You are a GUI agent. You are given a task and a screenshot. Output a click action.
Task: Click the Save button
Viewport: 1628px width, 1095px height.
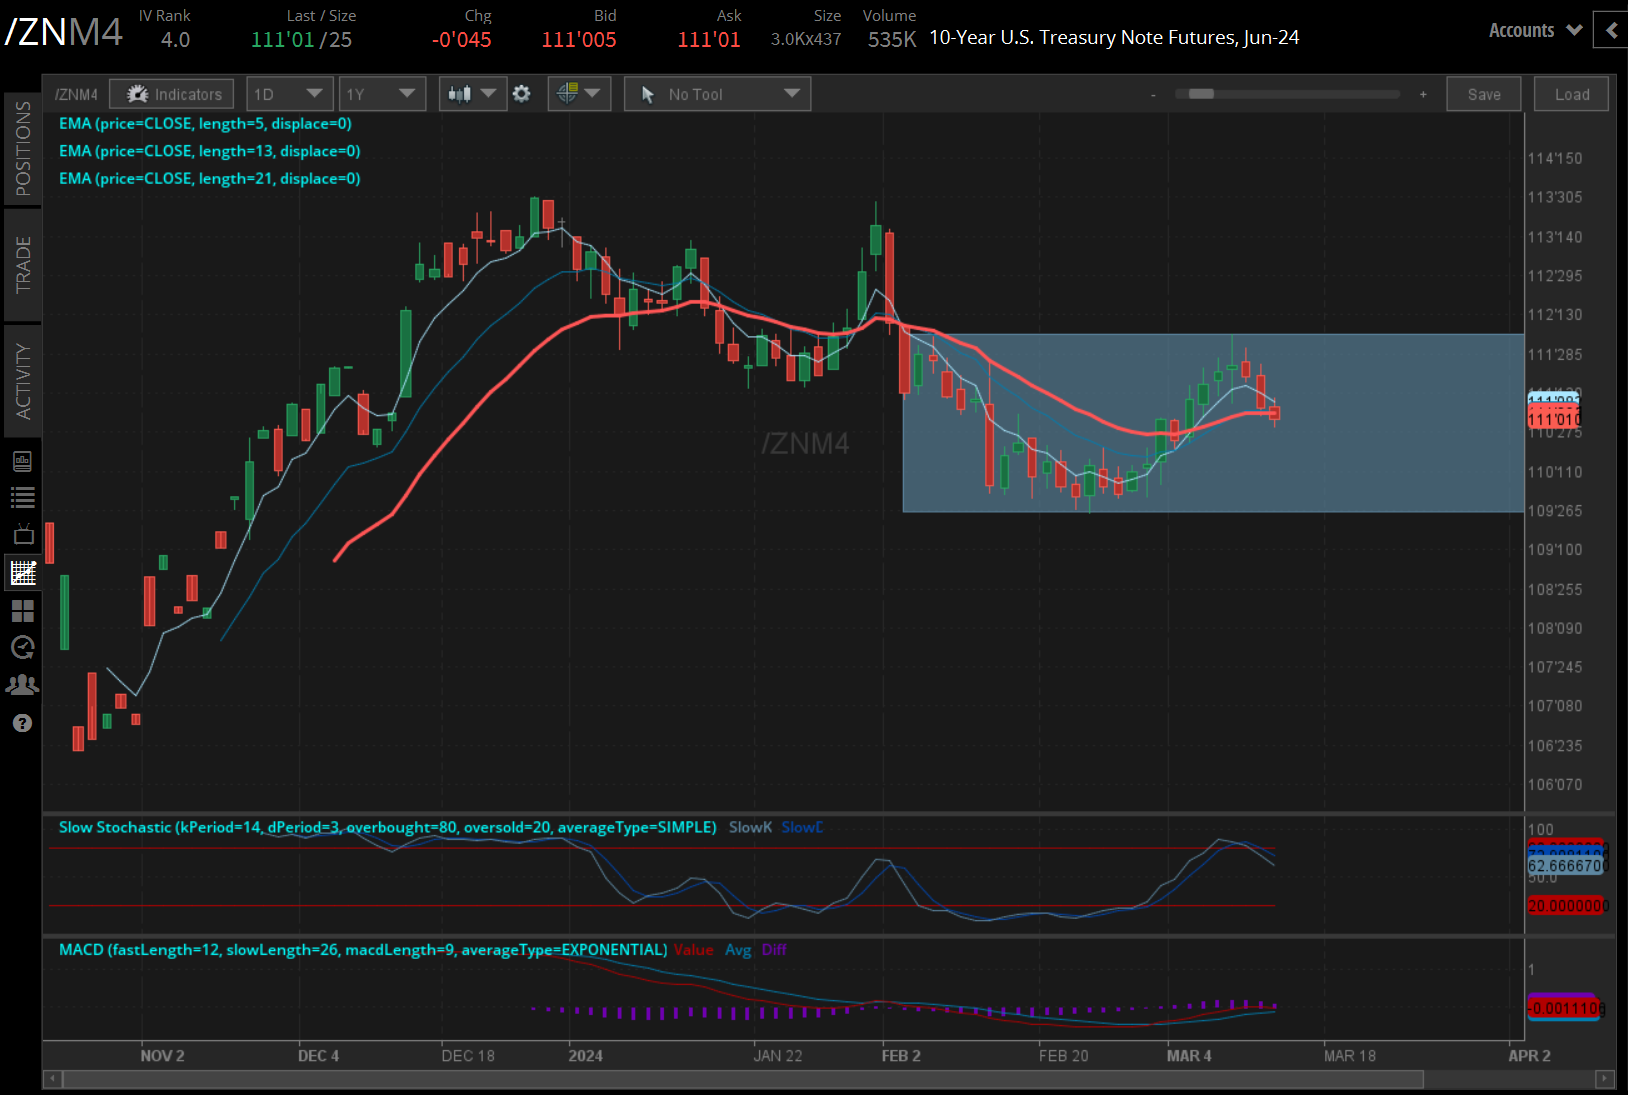point(1484,94)
